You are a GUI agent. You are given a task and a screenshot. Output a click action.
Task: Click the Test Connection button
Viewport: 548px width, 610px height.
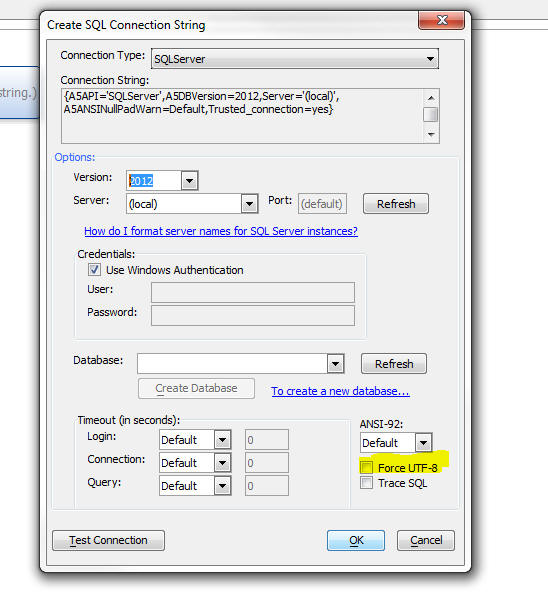click(109, 540)
